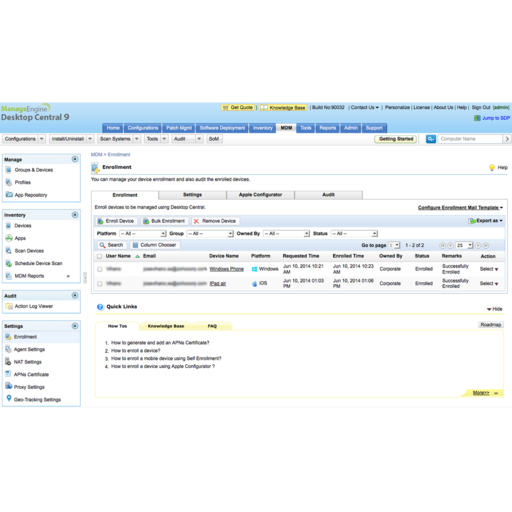Open Select action for Windows Phone row
Viewport: 512px width, 512px height.
(x=489, y=269)
